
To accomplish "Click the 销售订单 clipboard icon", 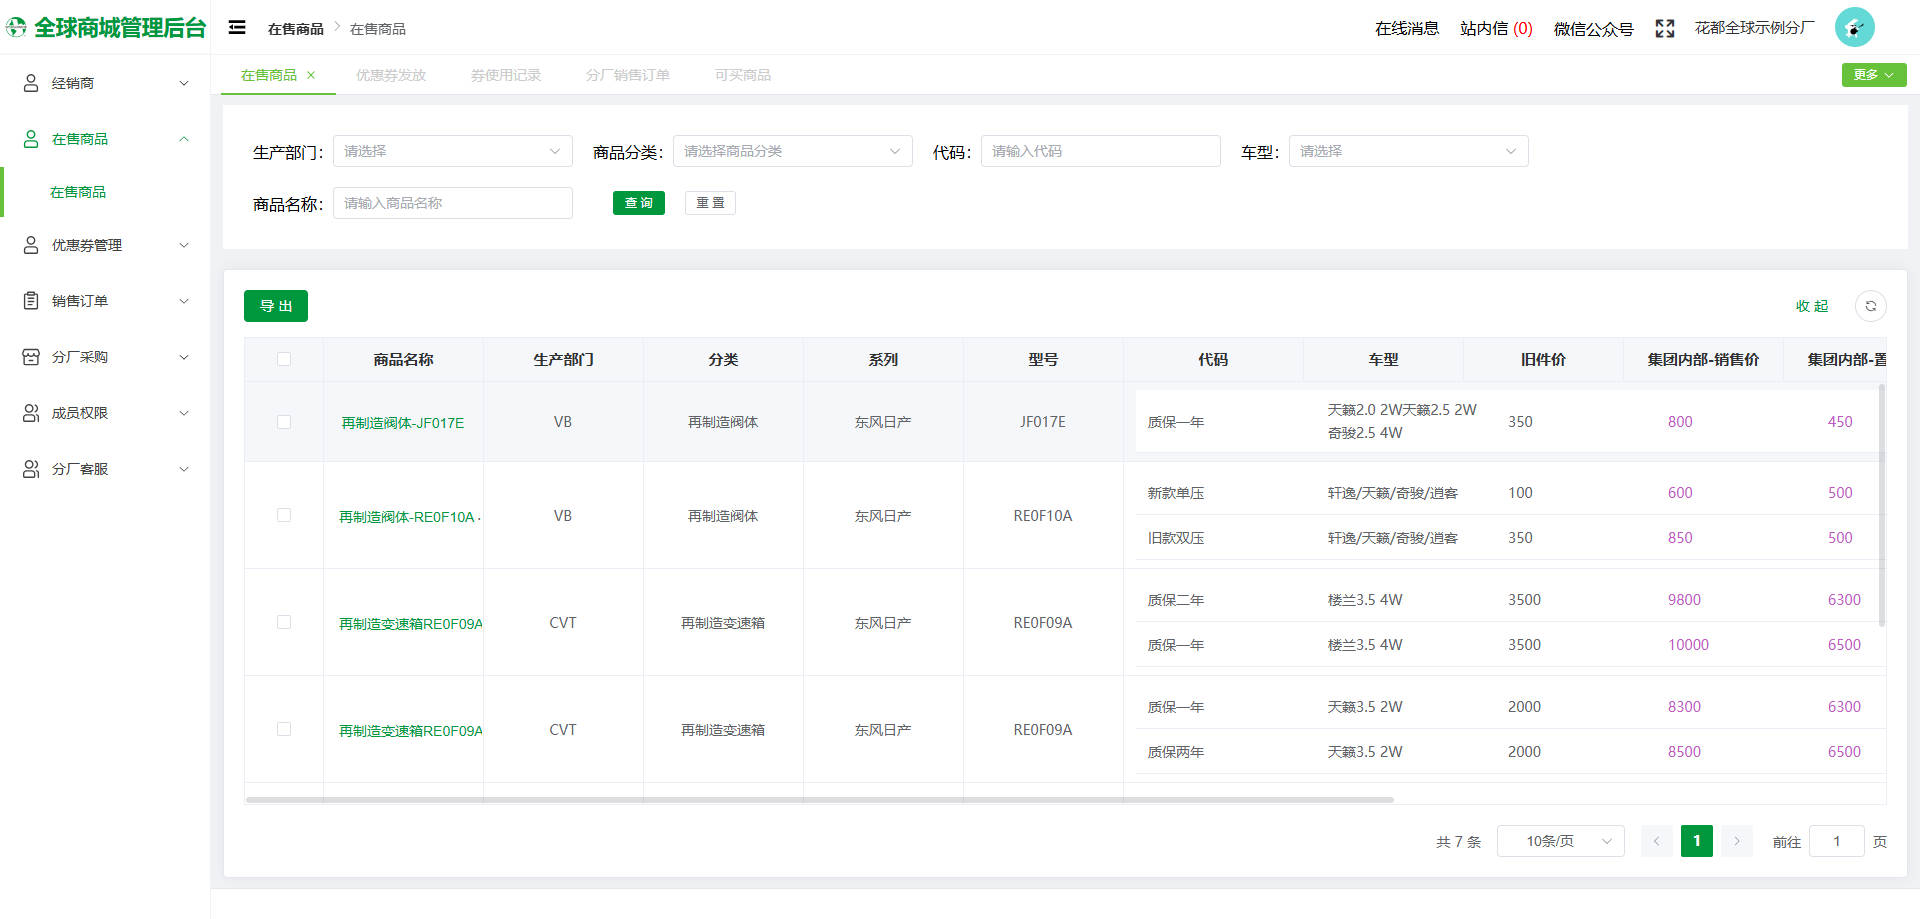I will pos(31,301).
